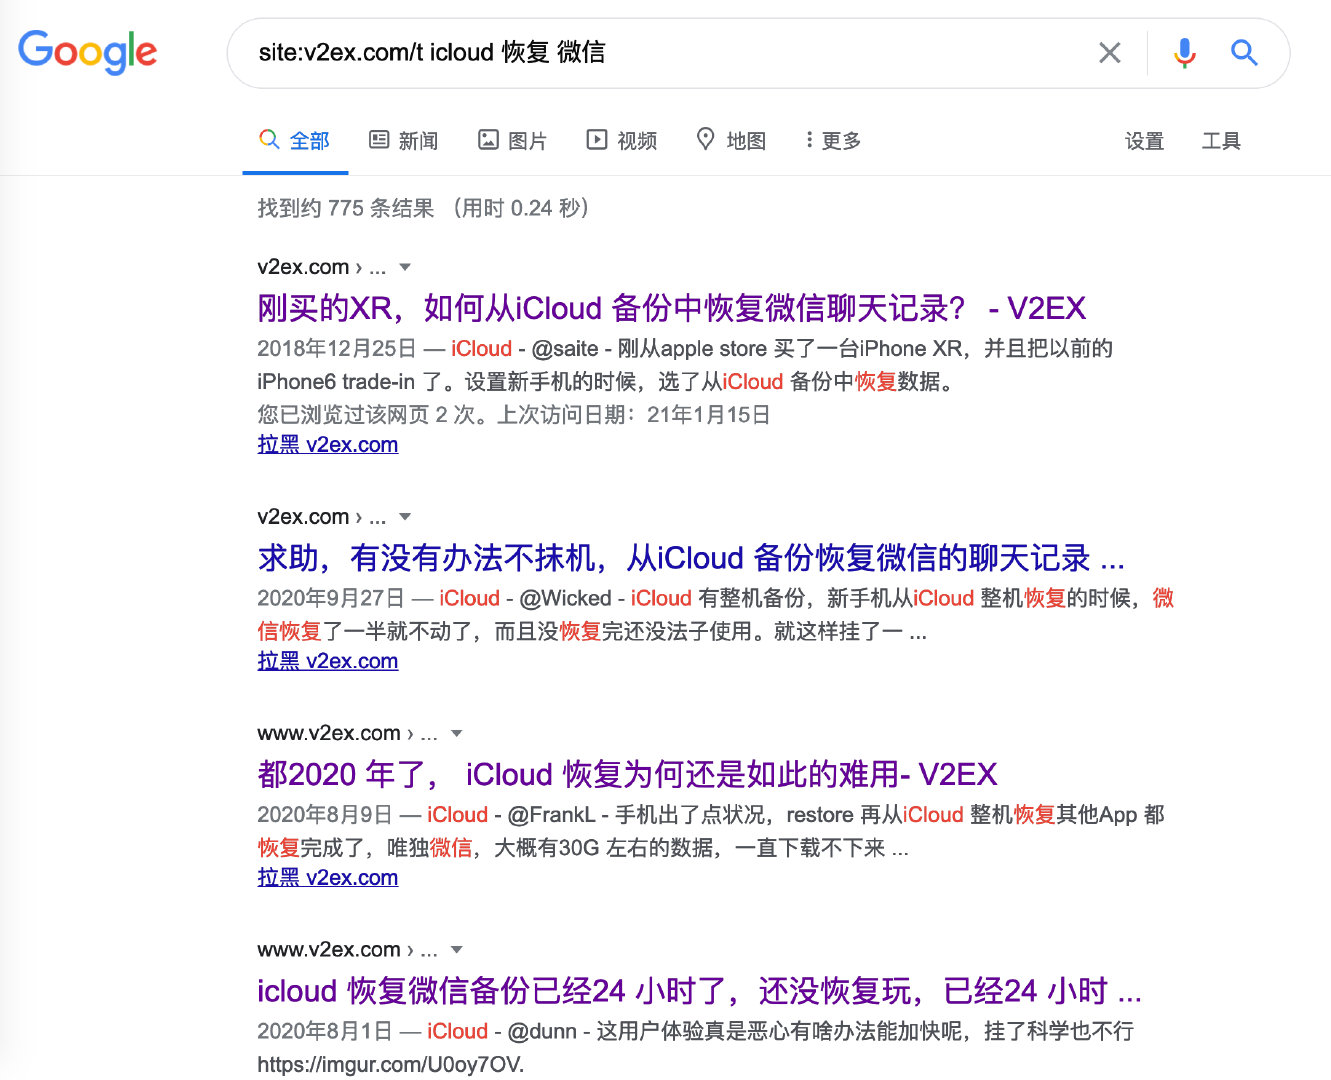
Task: Open 设置 search settings
Action: [1144, 141]
